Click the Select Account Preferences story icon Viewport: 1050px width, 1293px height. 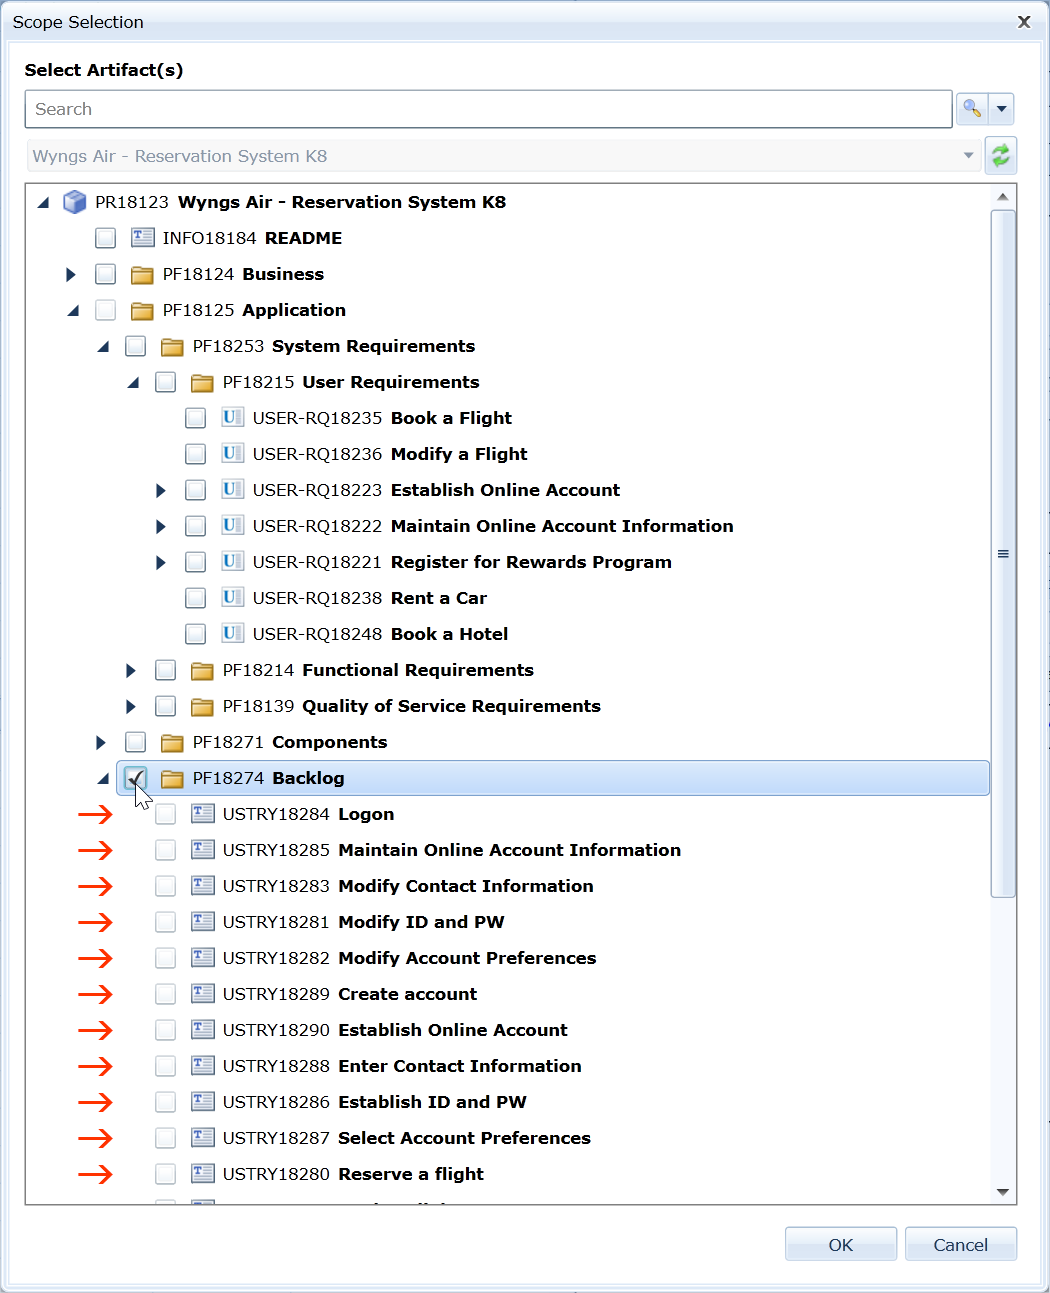(203, 1138)
